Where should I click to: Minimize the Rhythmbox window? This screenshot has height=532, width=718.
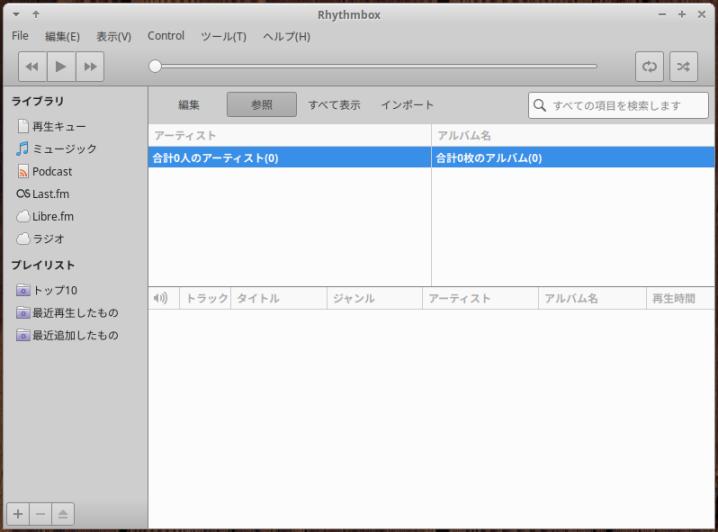point(662,15)
